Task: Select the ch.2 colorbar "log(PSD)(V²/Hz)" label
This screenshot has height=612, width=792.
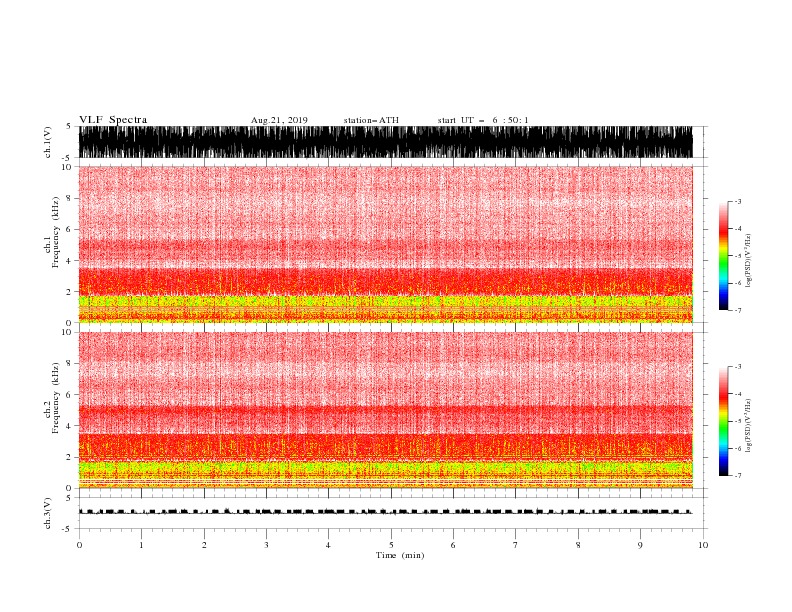Action: 748,426
